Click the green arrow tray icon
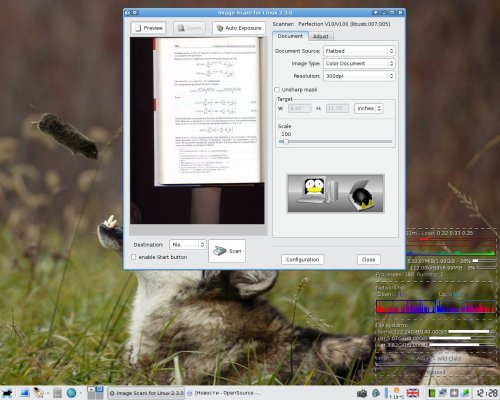Screen dimensions: 500x400 point(465,393)
